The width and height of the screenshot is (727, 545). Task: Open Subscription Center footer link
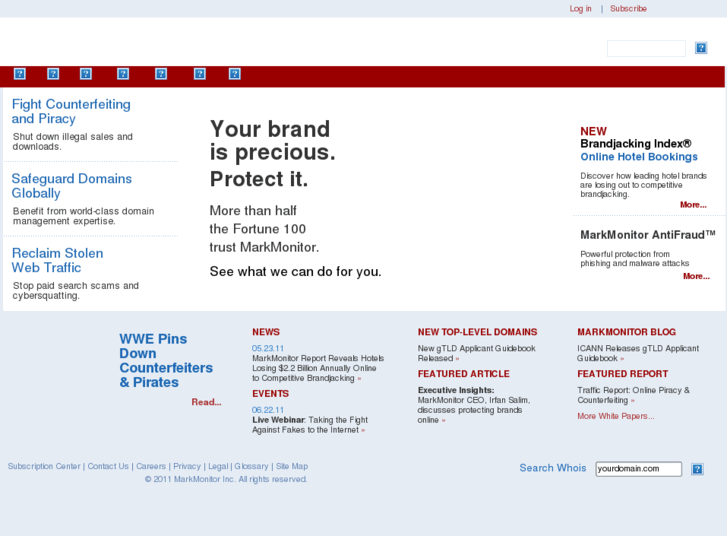[x=44, y=466]
